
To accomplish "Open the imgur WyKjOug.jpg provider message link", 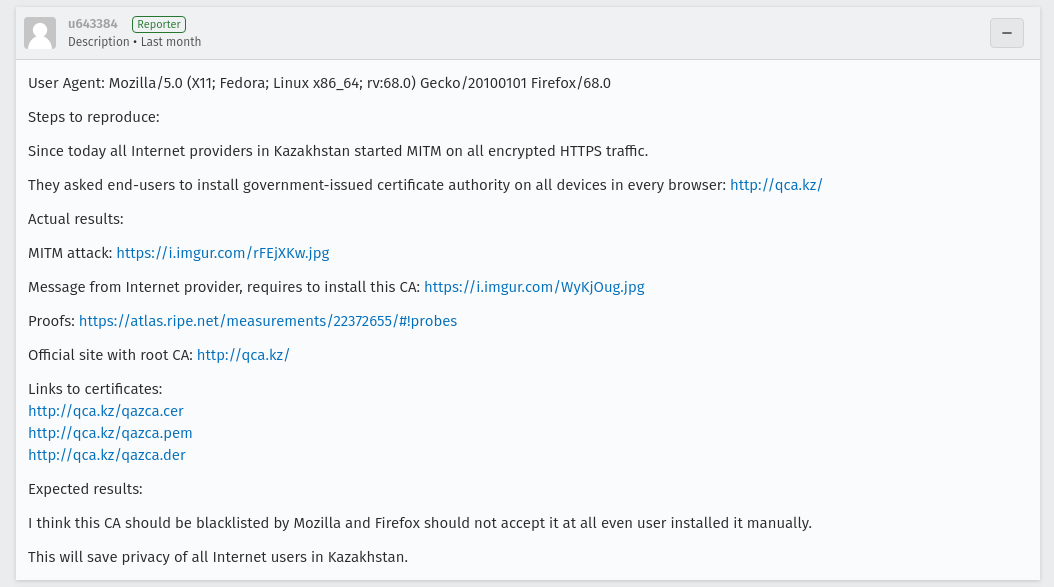I will click(534, 287).
